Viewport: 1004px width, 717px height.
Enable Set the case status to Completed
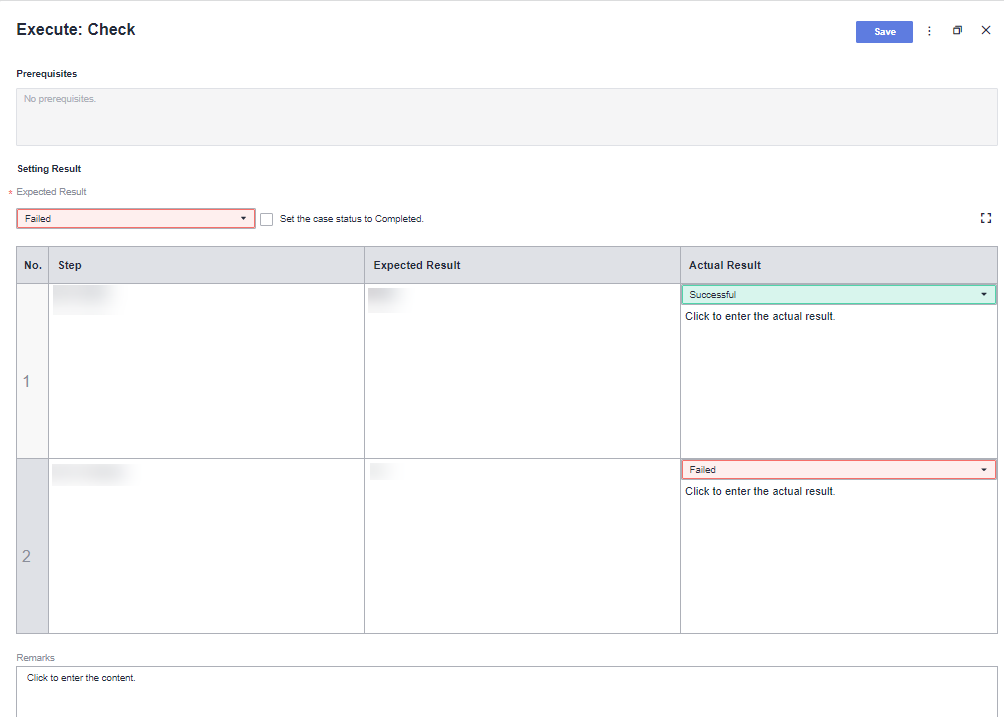(267, 219)
